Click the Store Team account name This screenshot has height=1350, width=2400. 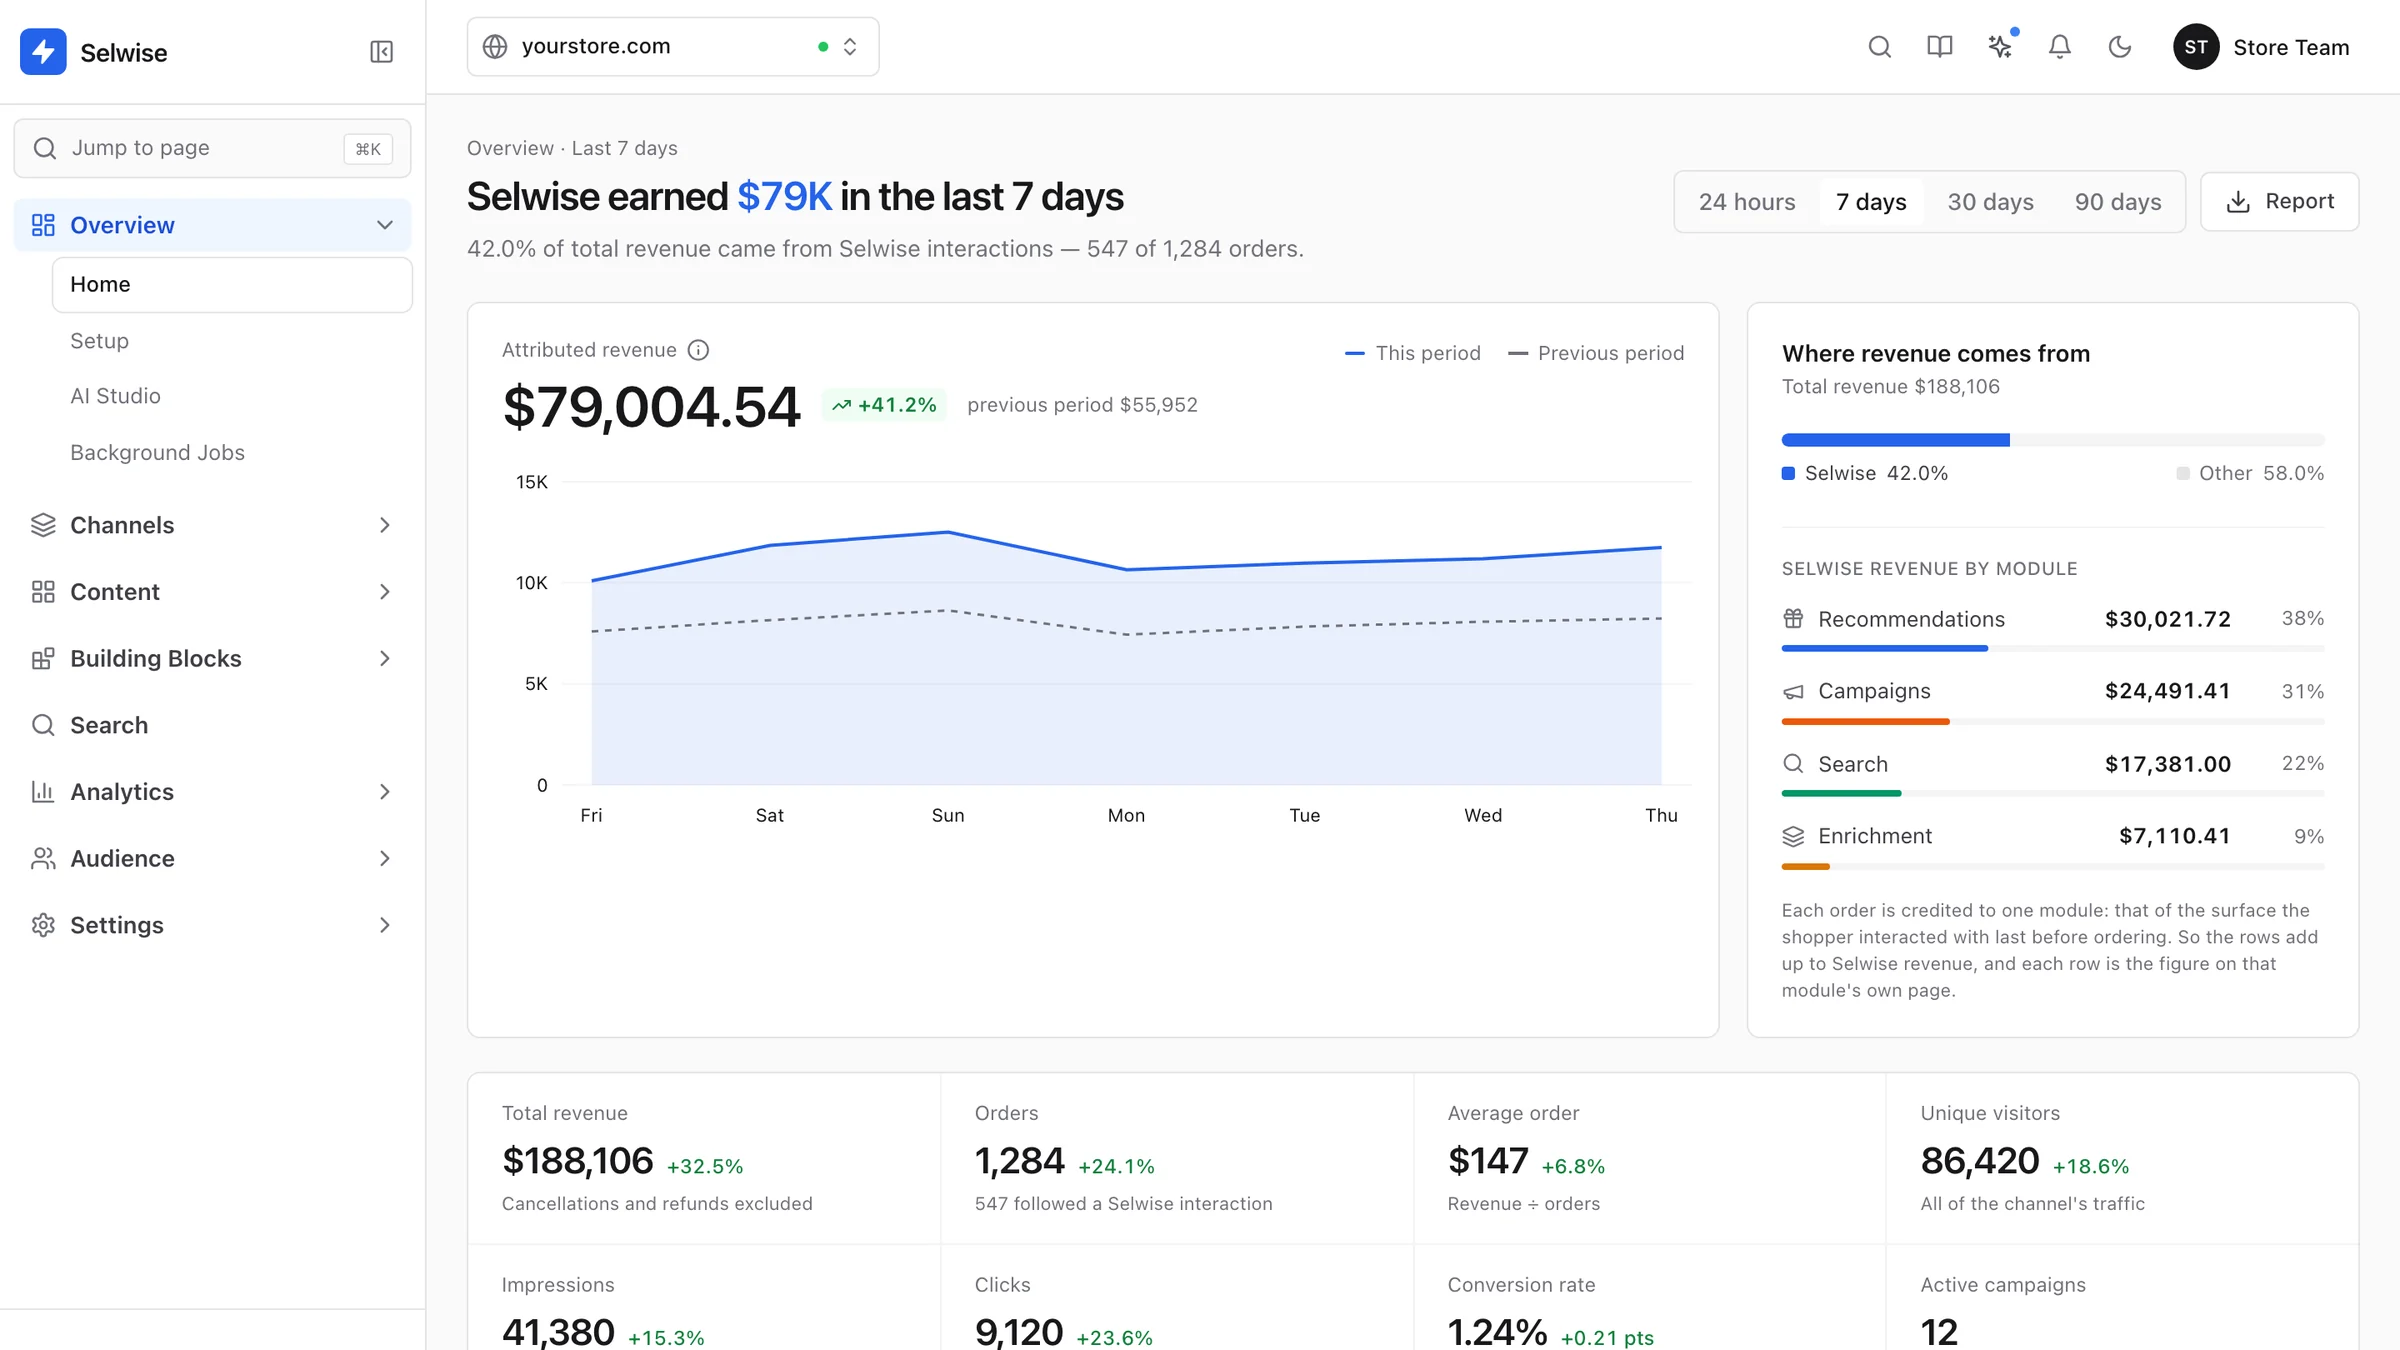2291,47
